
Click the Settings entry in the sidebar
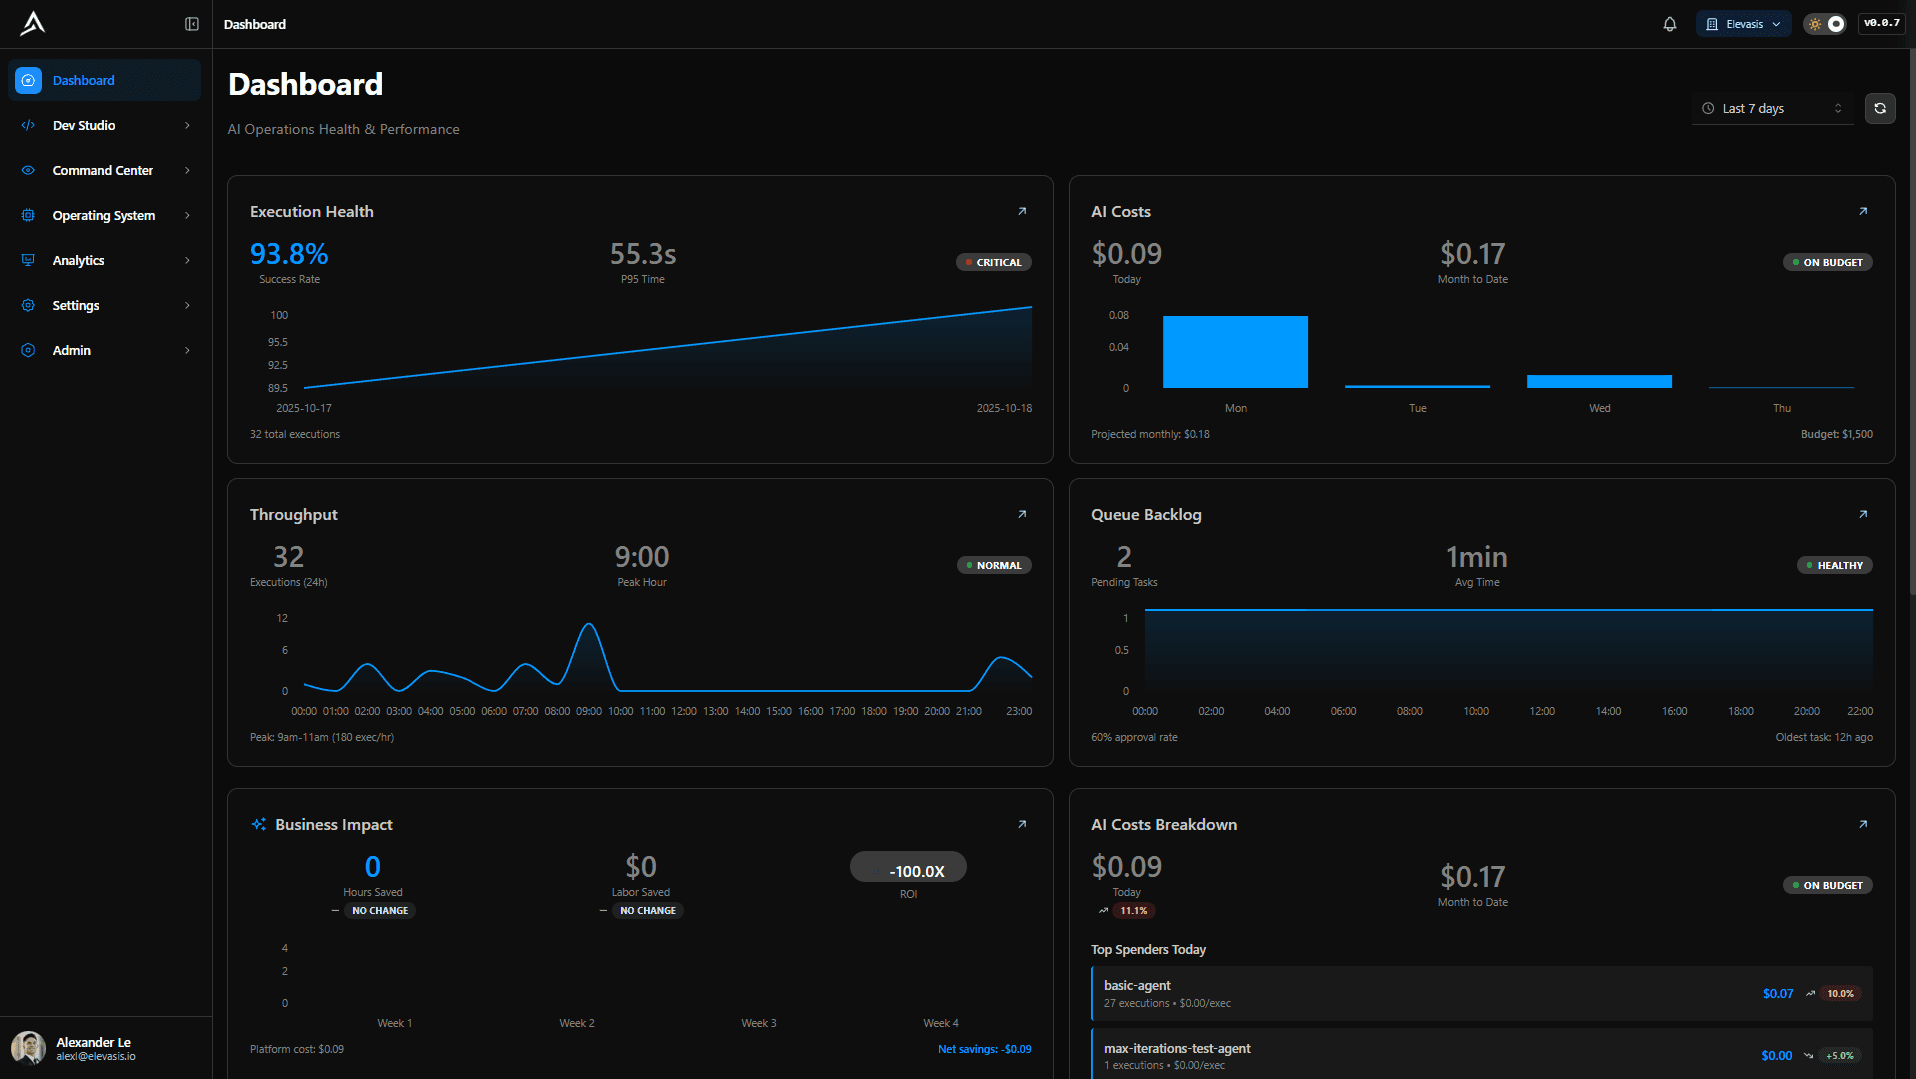[76, 305]
